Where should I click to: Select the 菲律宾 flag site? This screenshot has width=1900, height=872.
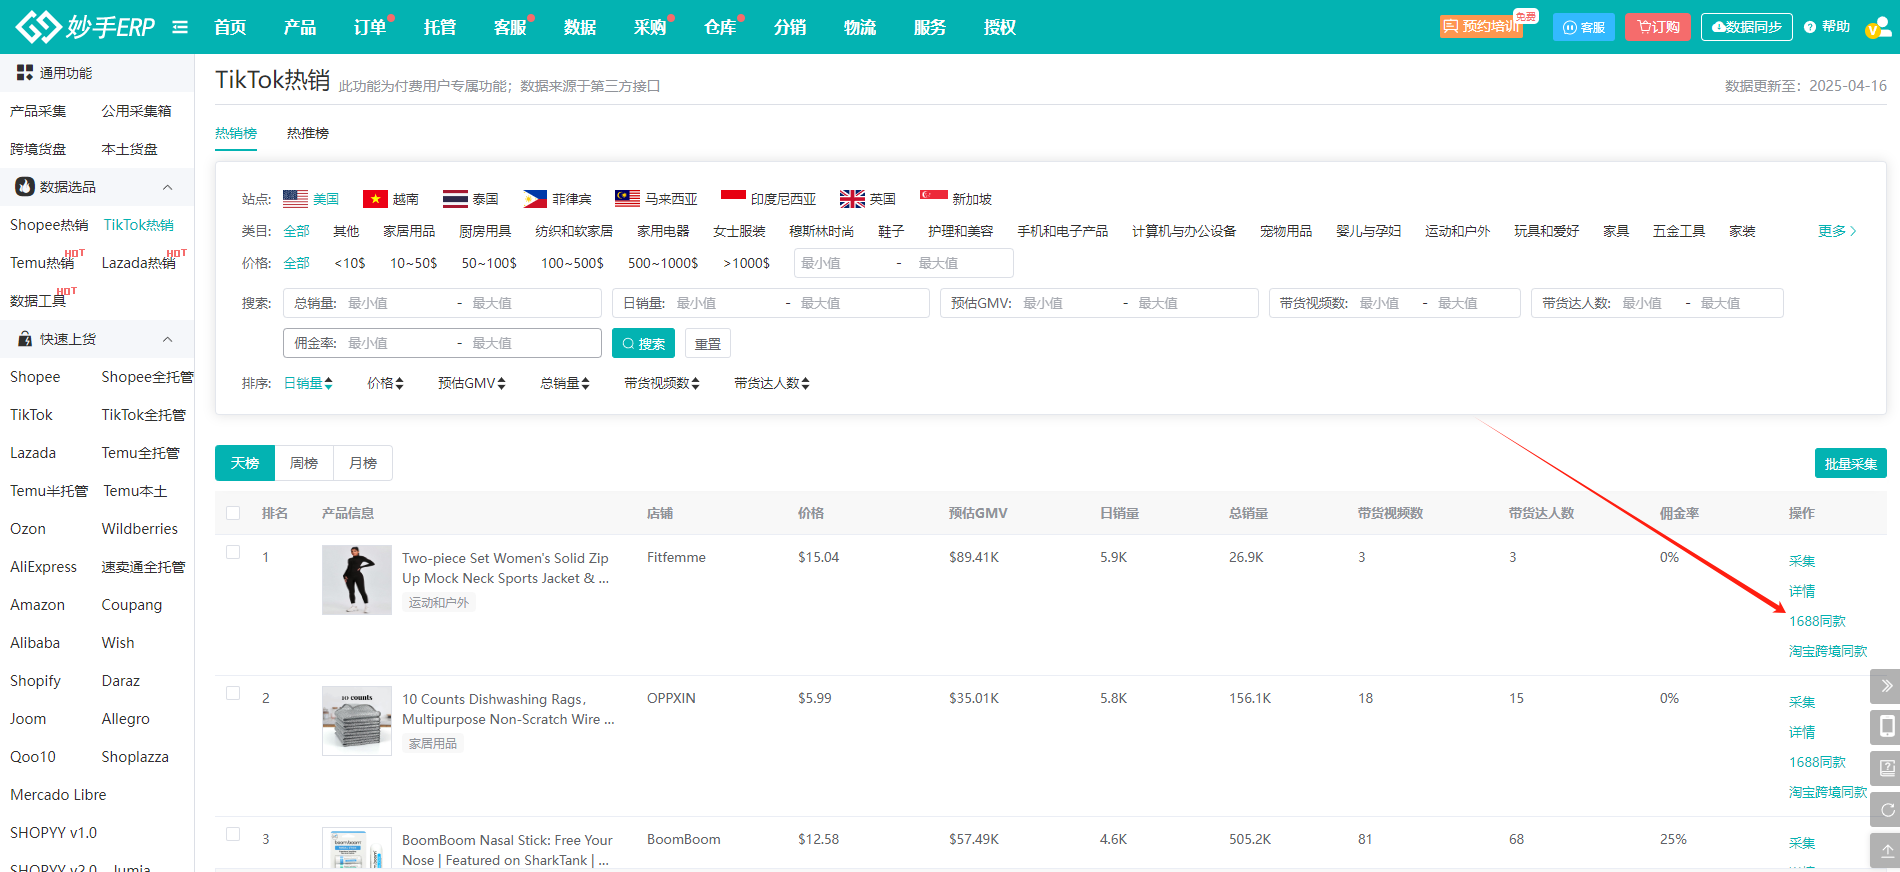558,199
